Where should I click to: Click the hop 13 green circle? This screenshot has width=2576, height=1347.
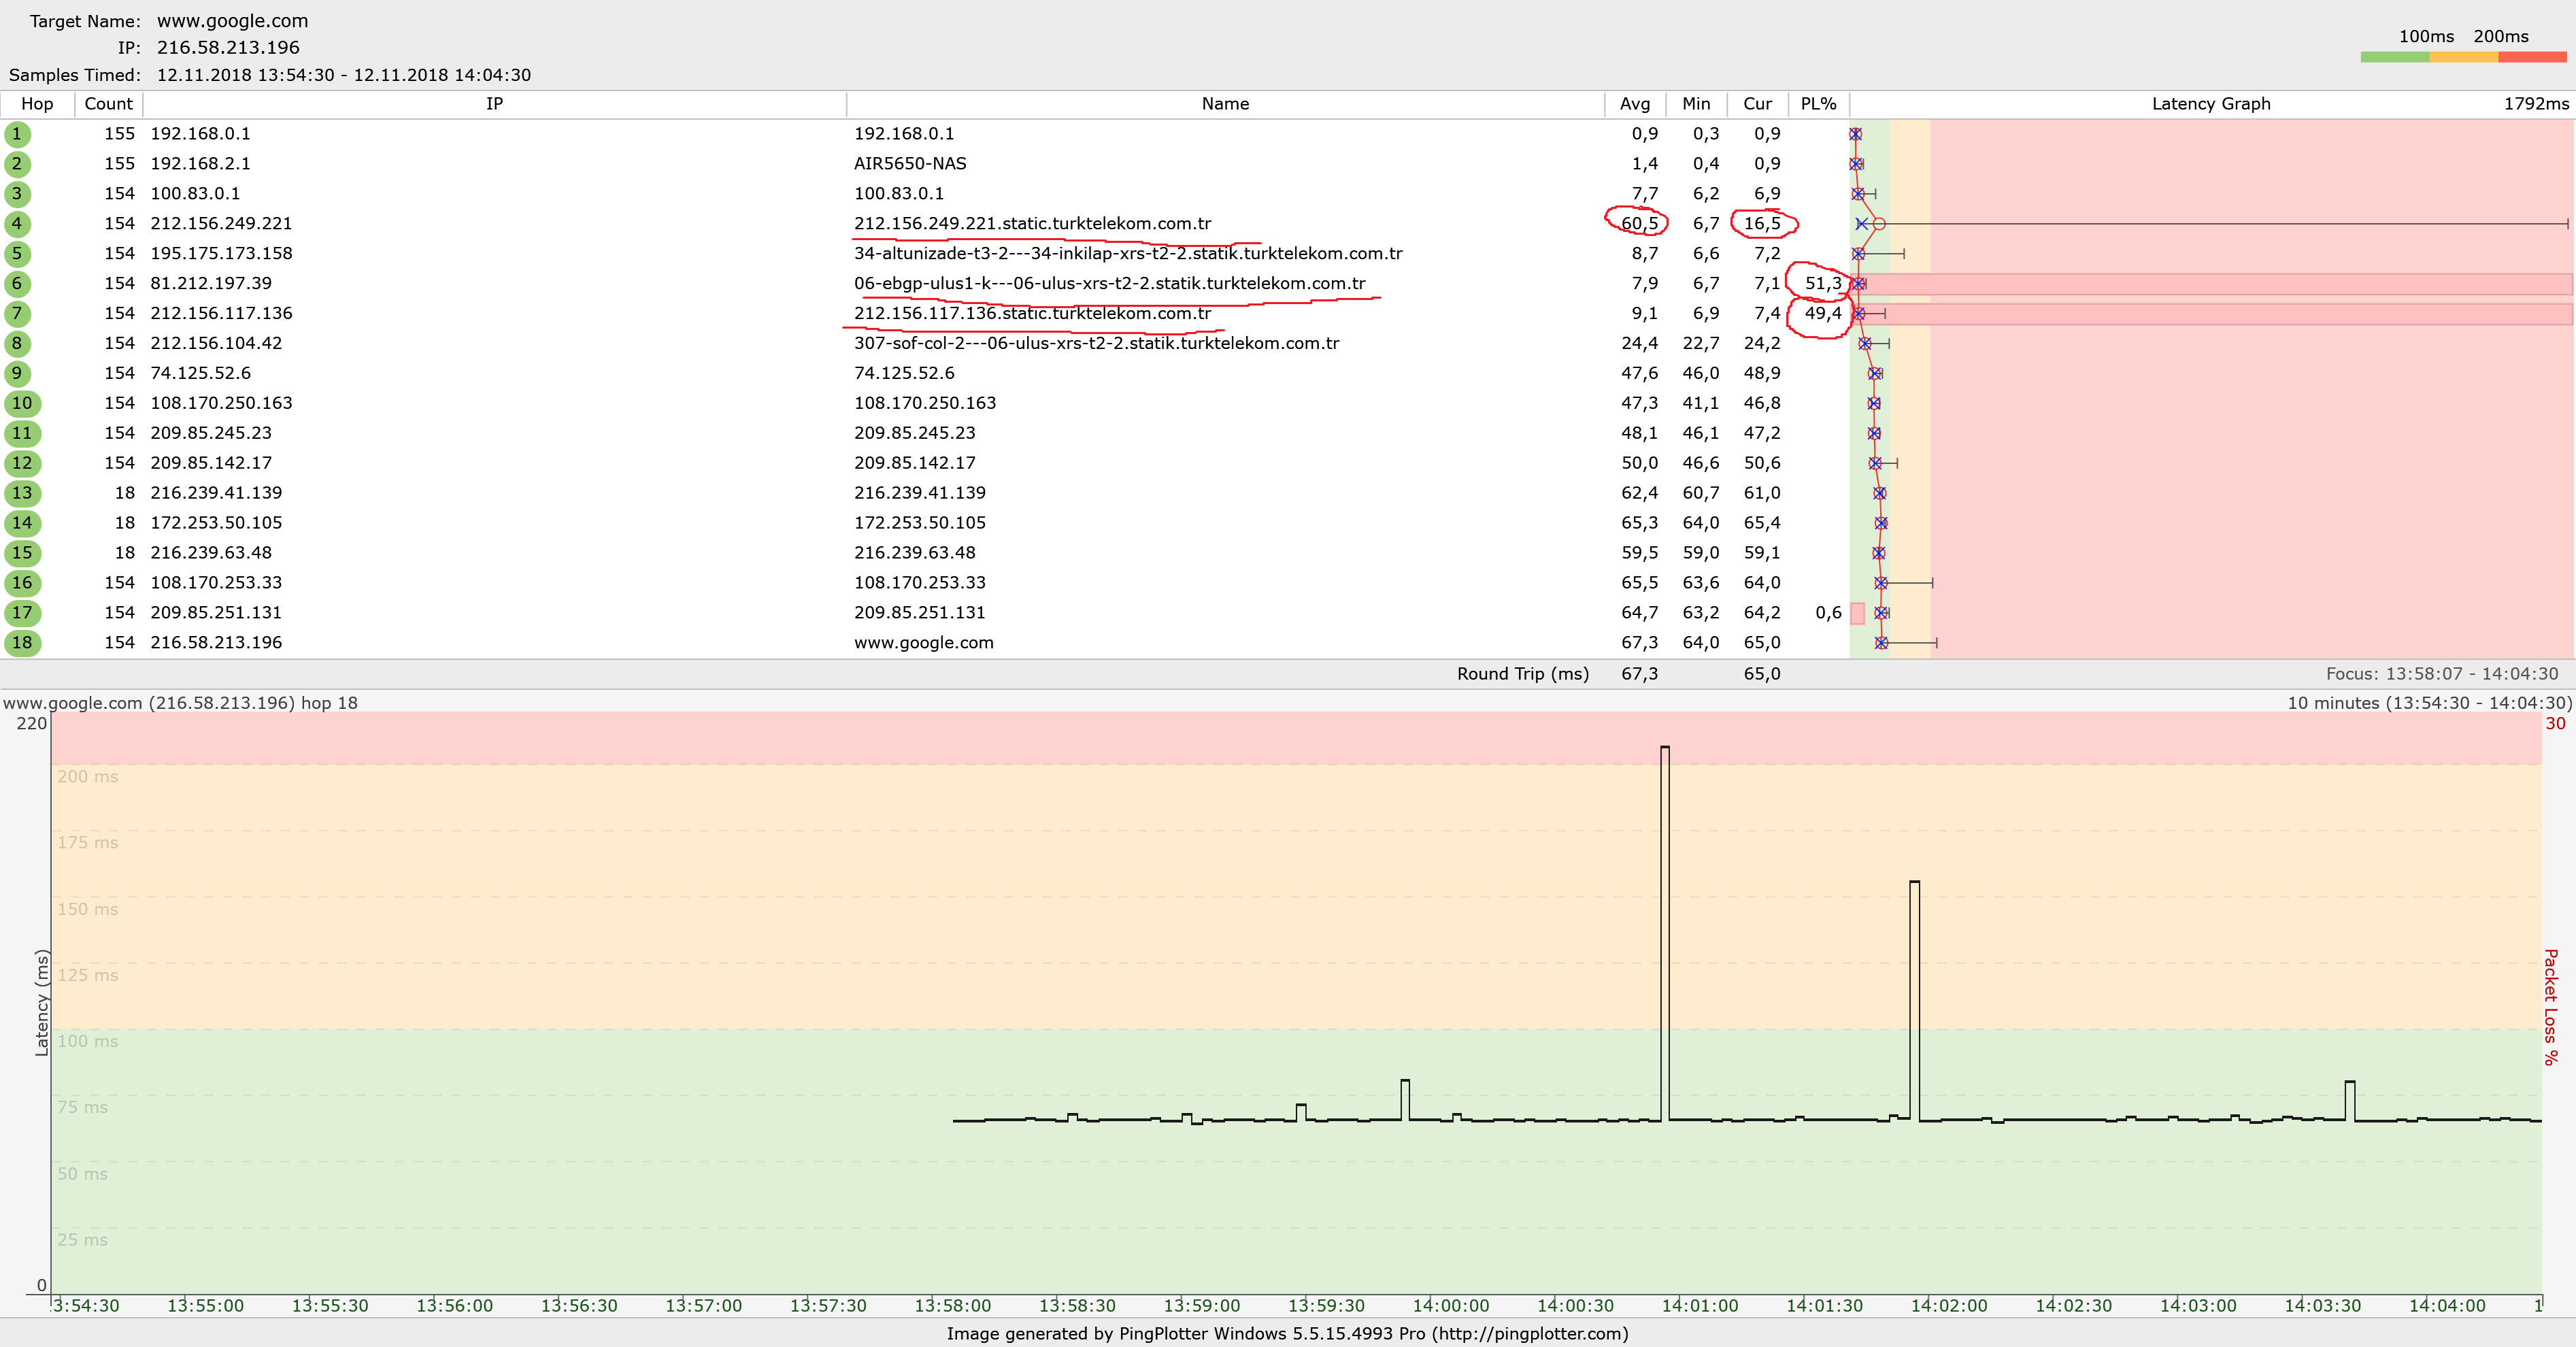(22, 493)
